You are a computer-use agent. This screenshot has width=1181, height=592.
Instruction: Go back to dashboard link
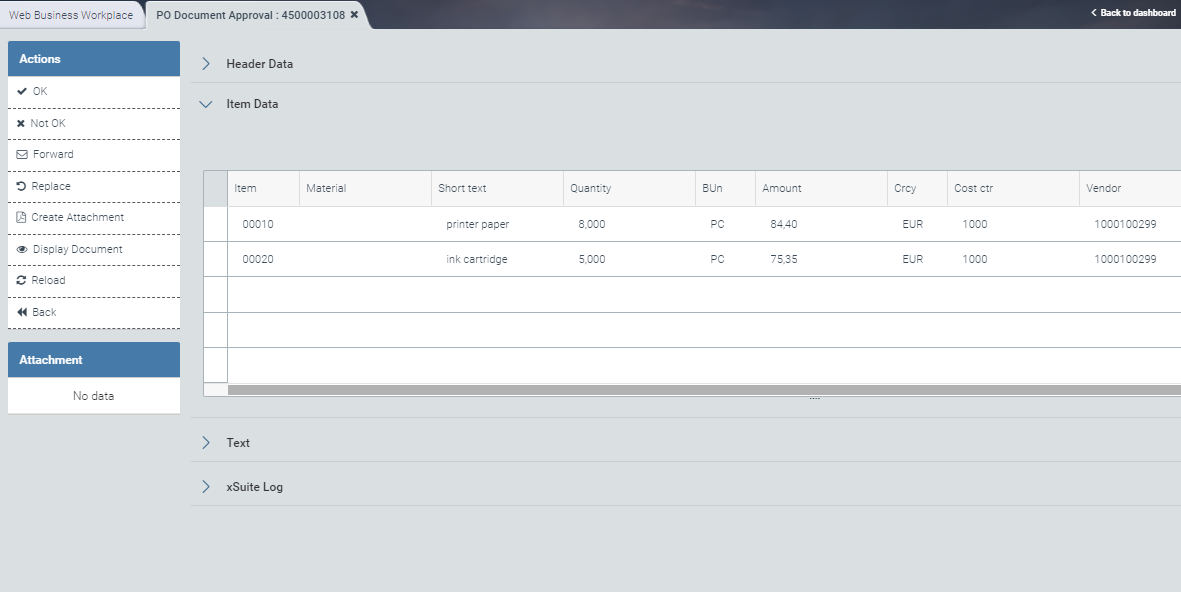(1133, 13)
